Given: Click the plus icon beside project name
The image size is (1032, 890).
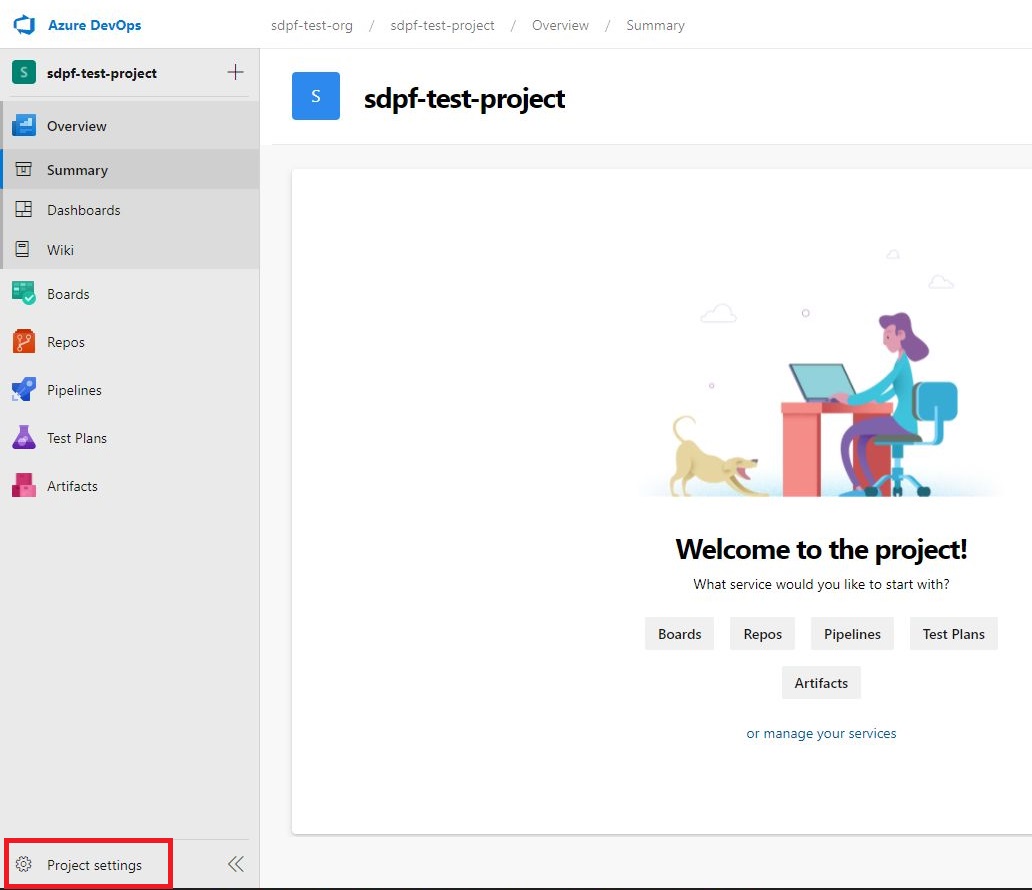Looking at the screenshot, I should [235, 72].
